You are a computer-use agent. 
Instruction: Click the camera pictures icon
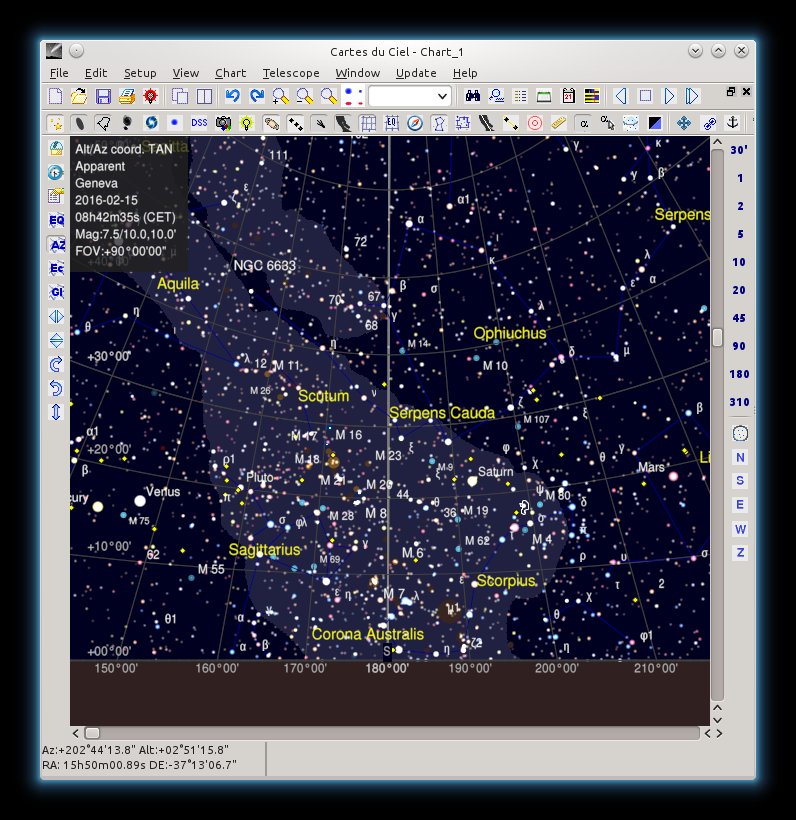coord(223,123)
